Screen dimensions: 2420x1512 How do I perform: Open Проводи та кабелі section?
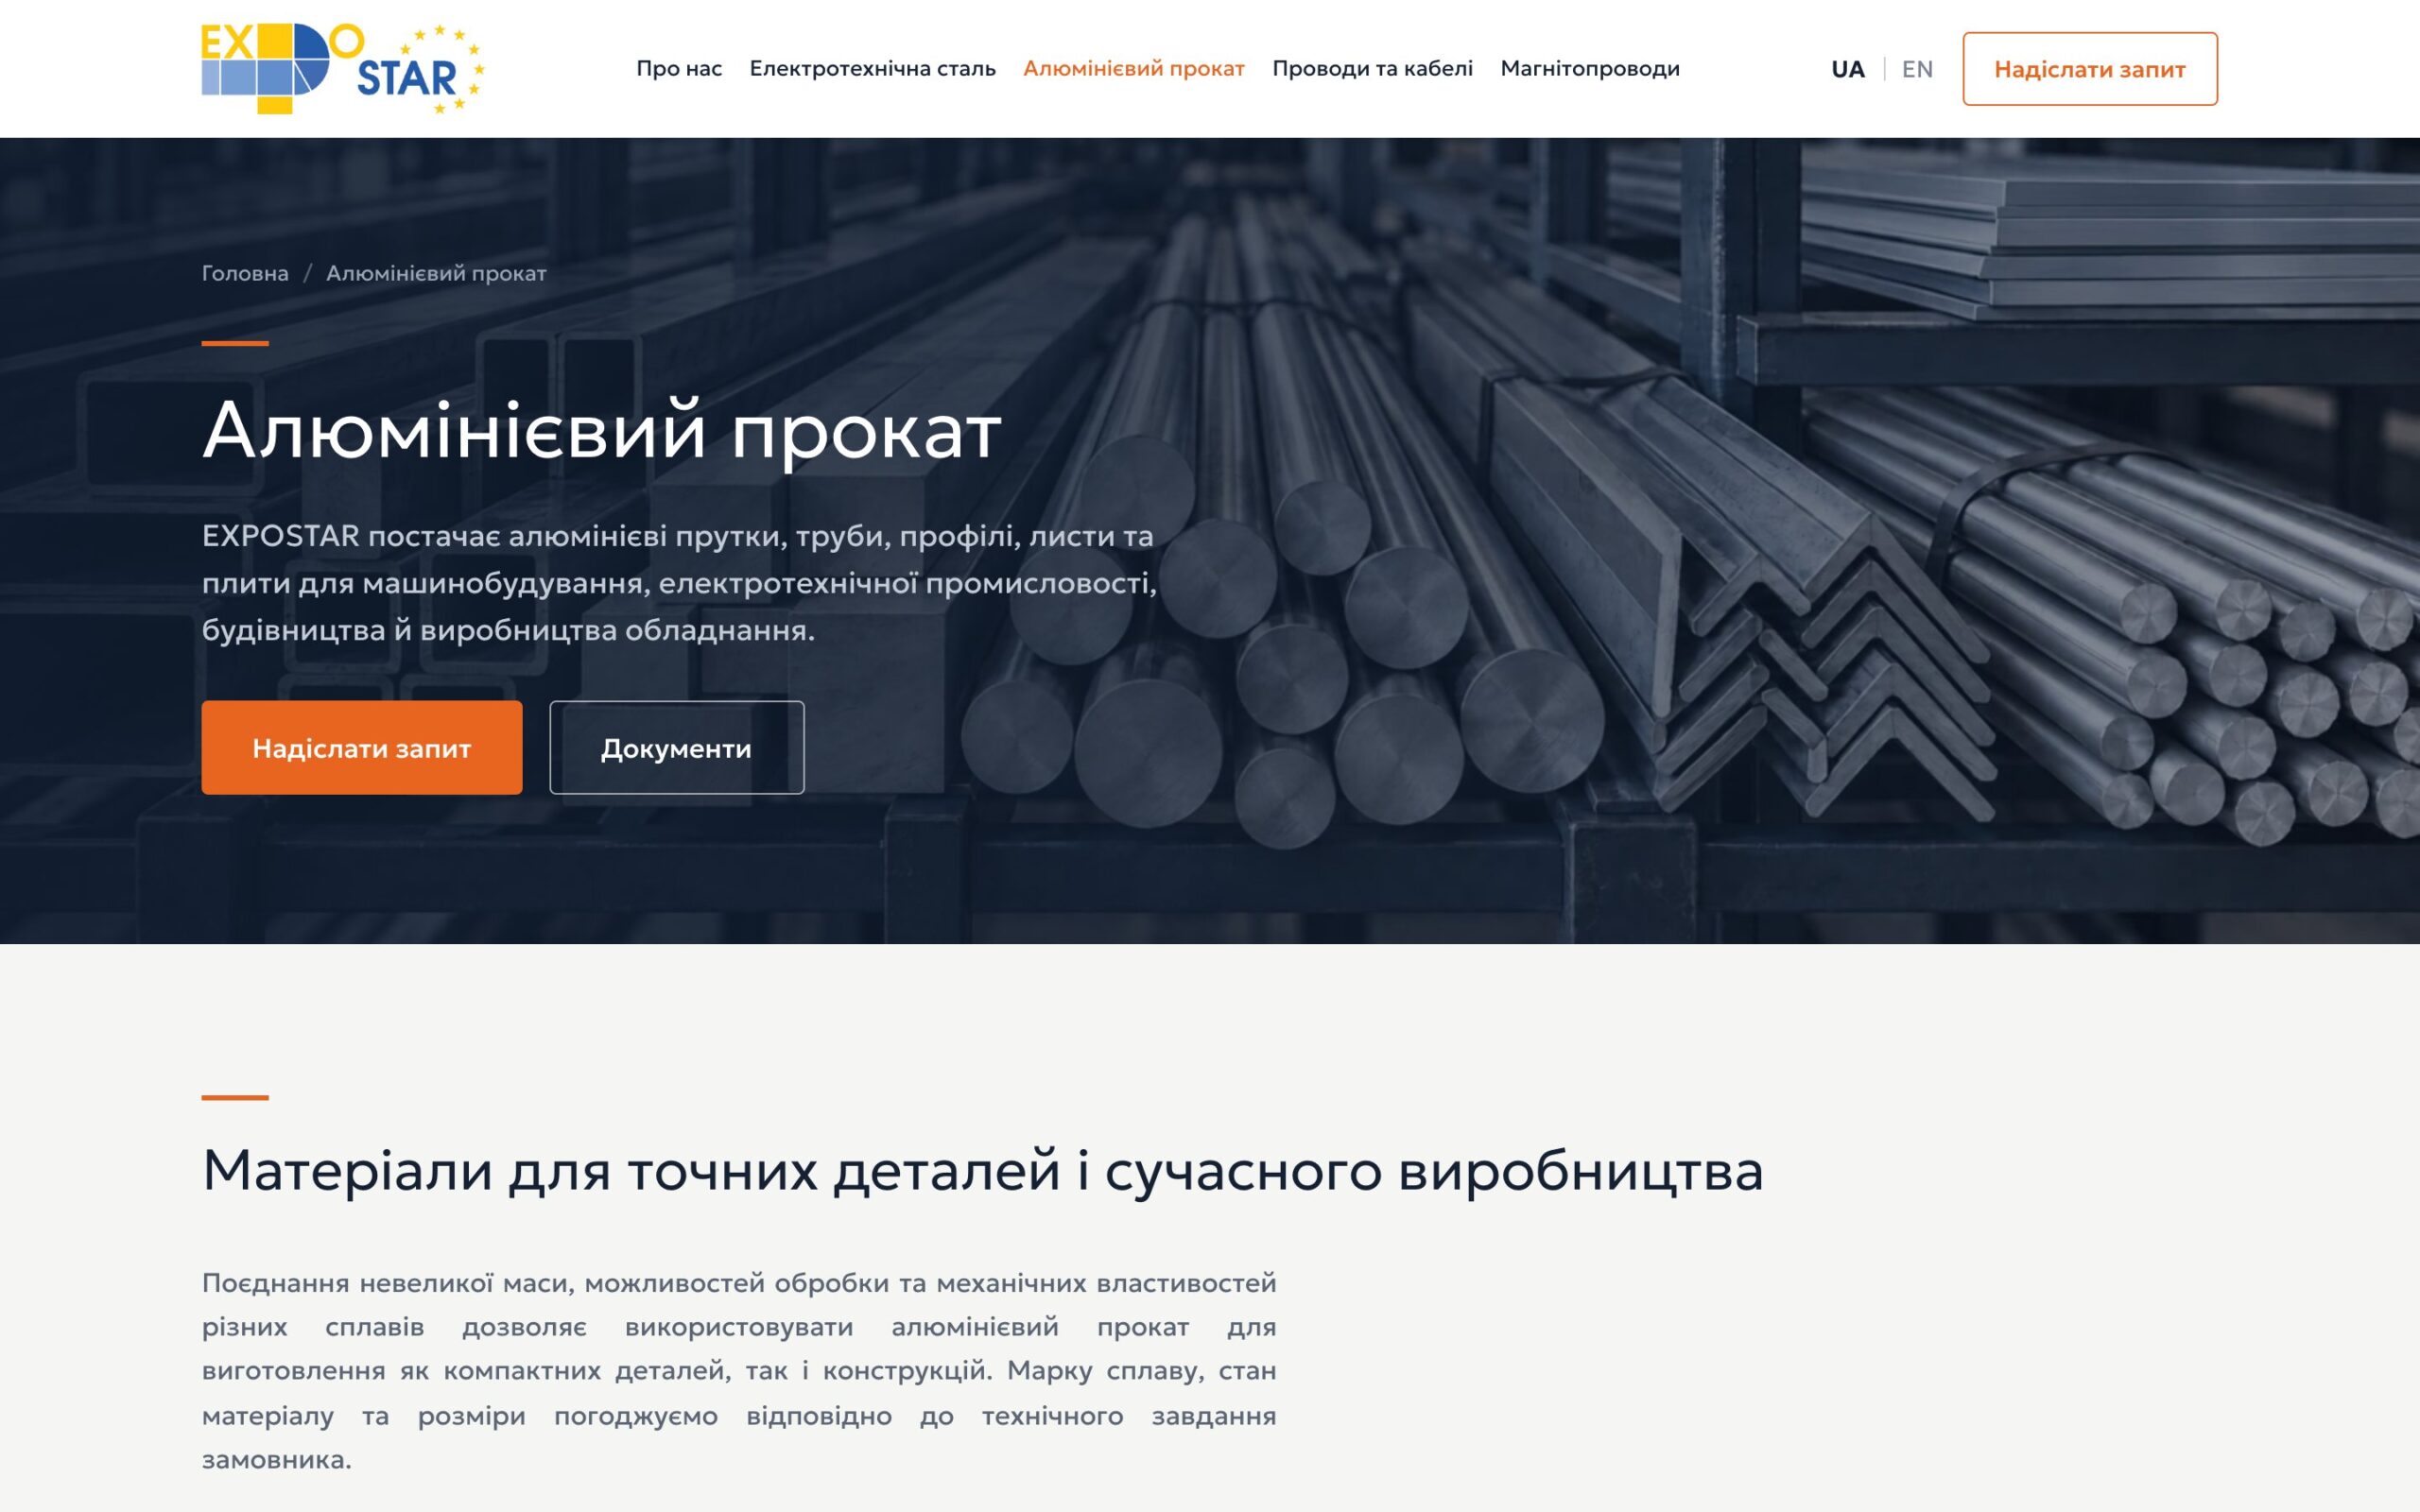[x=1372, y=69]
